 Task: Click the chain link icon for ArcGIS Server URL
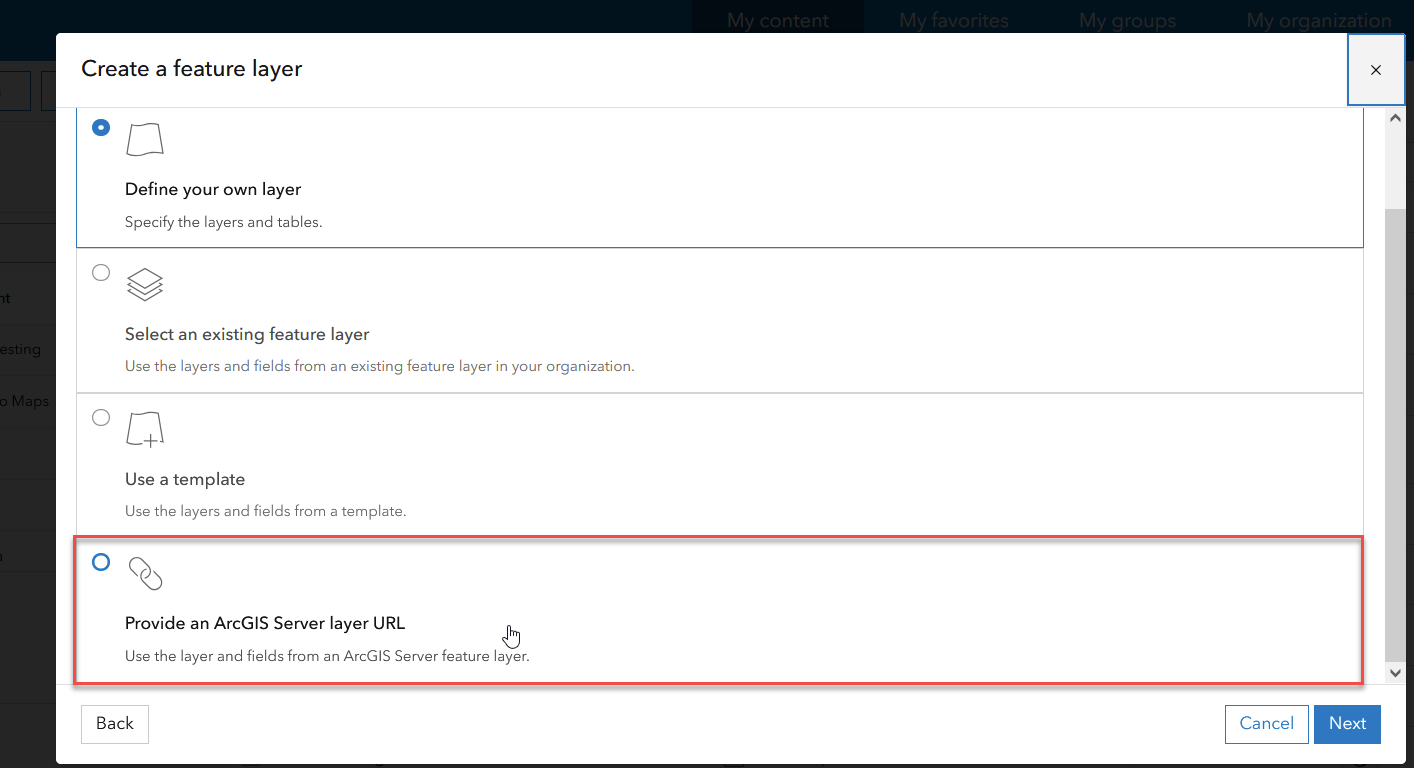[145, 573]
